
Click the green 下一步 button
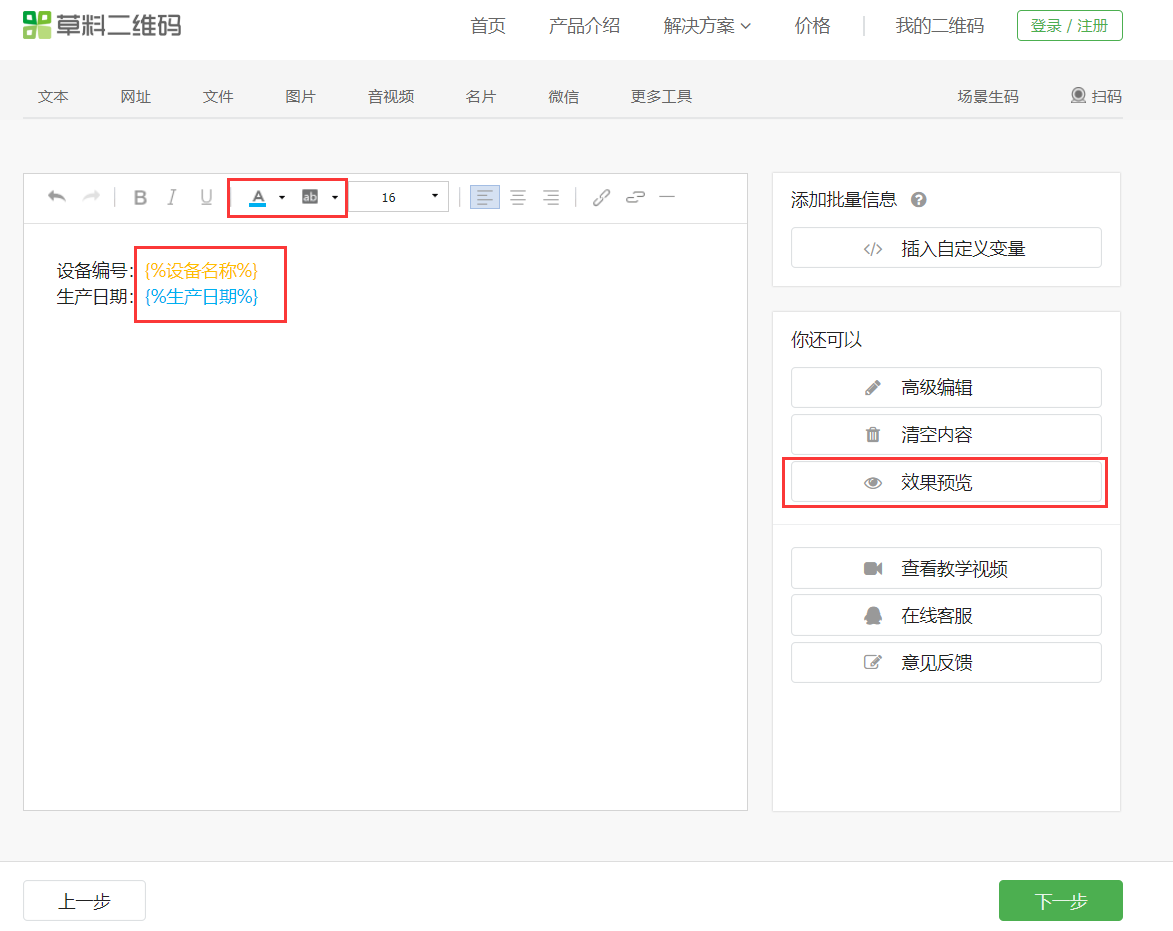(1060, 901)
